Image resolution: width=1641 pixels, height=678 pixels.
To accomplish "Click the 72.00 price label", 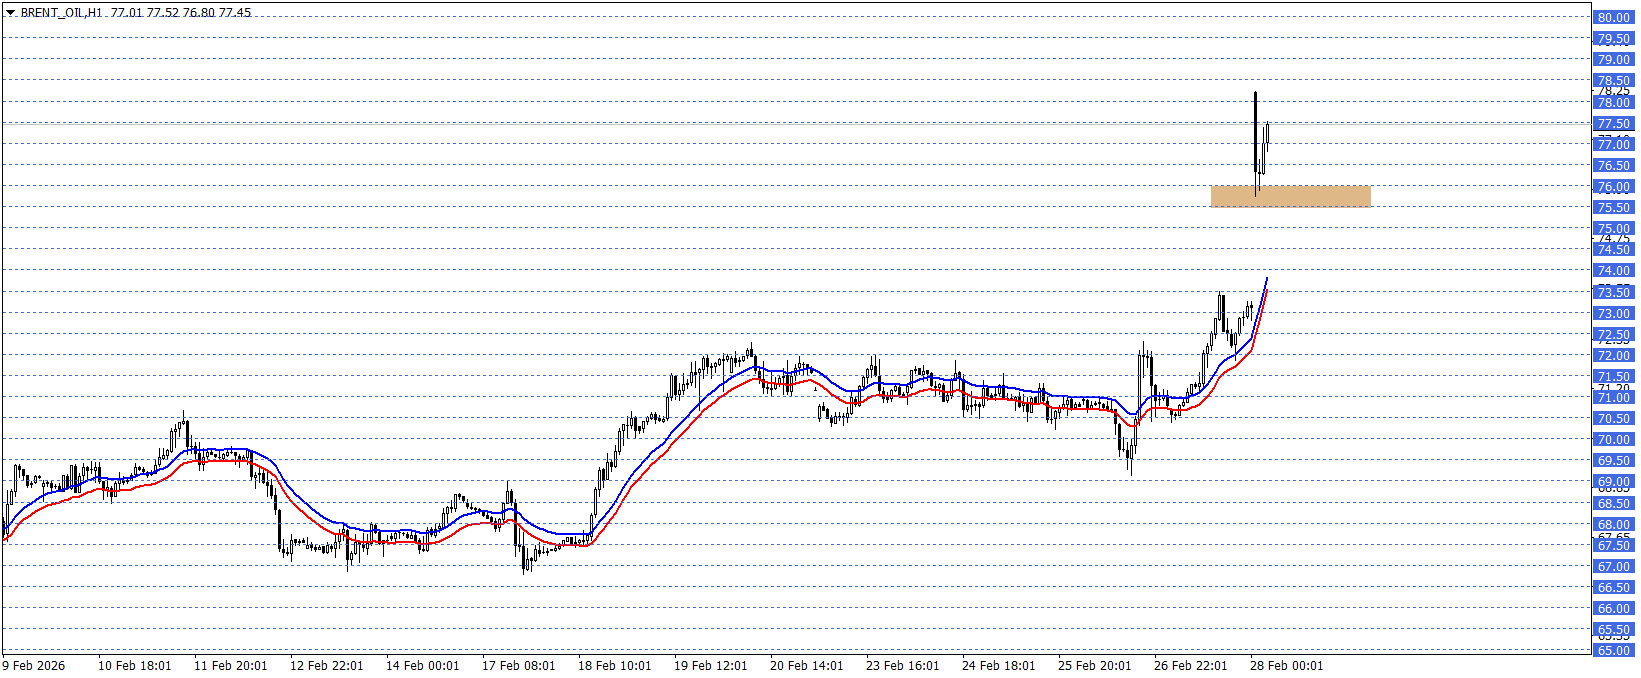I will tap(1613, 356).
